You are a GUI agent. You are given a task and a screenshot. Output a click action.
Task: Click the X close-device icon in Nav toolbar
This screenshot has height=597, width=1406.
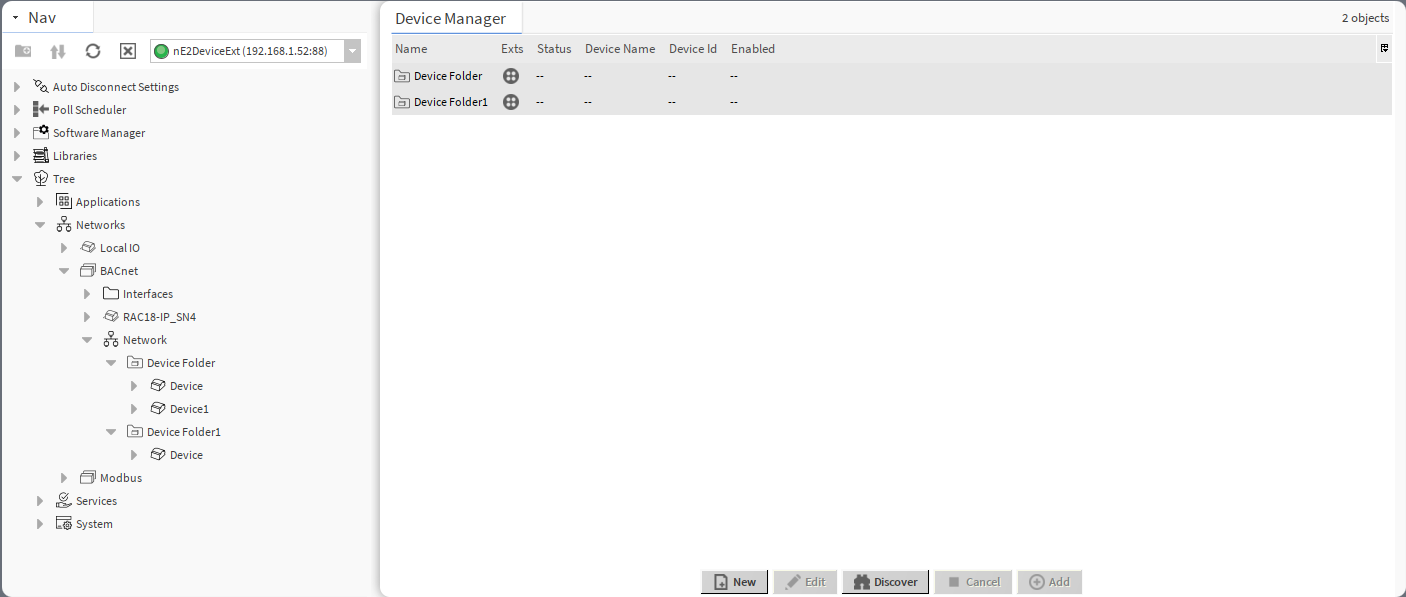(x=128, y=51)
